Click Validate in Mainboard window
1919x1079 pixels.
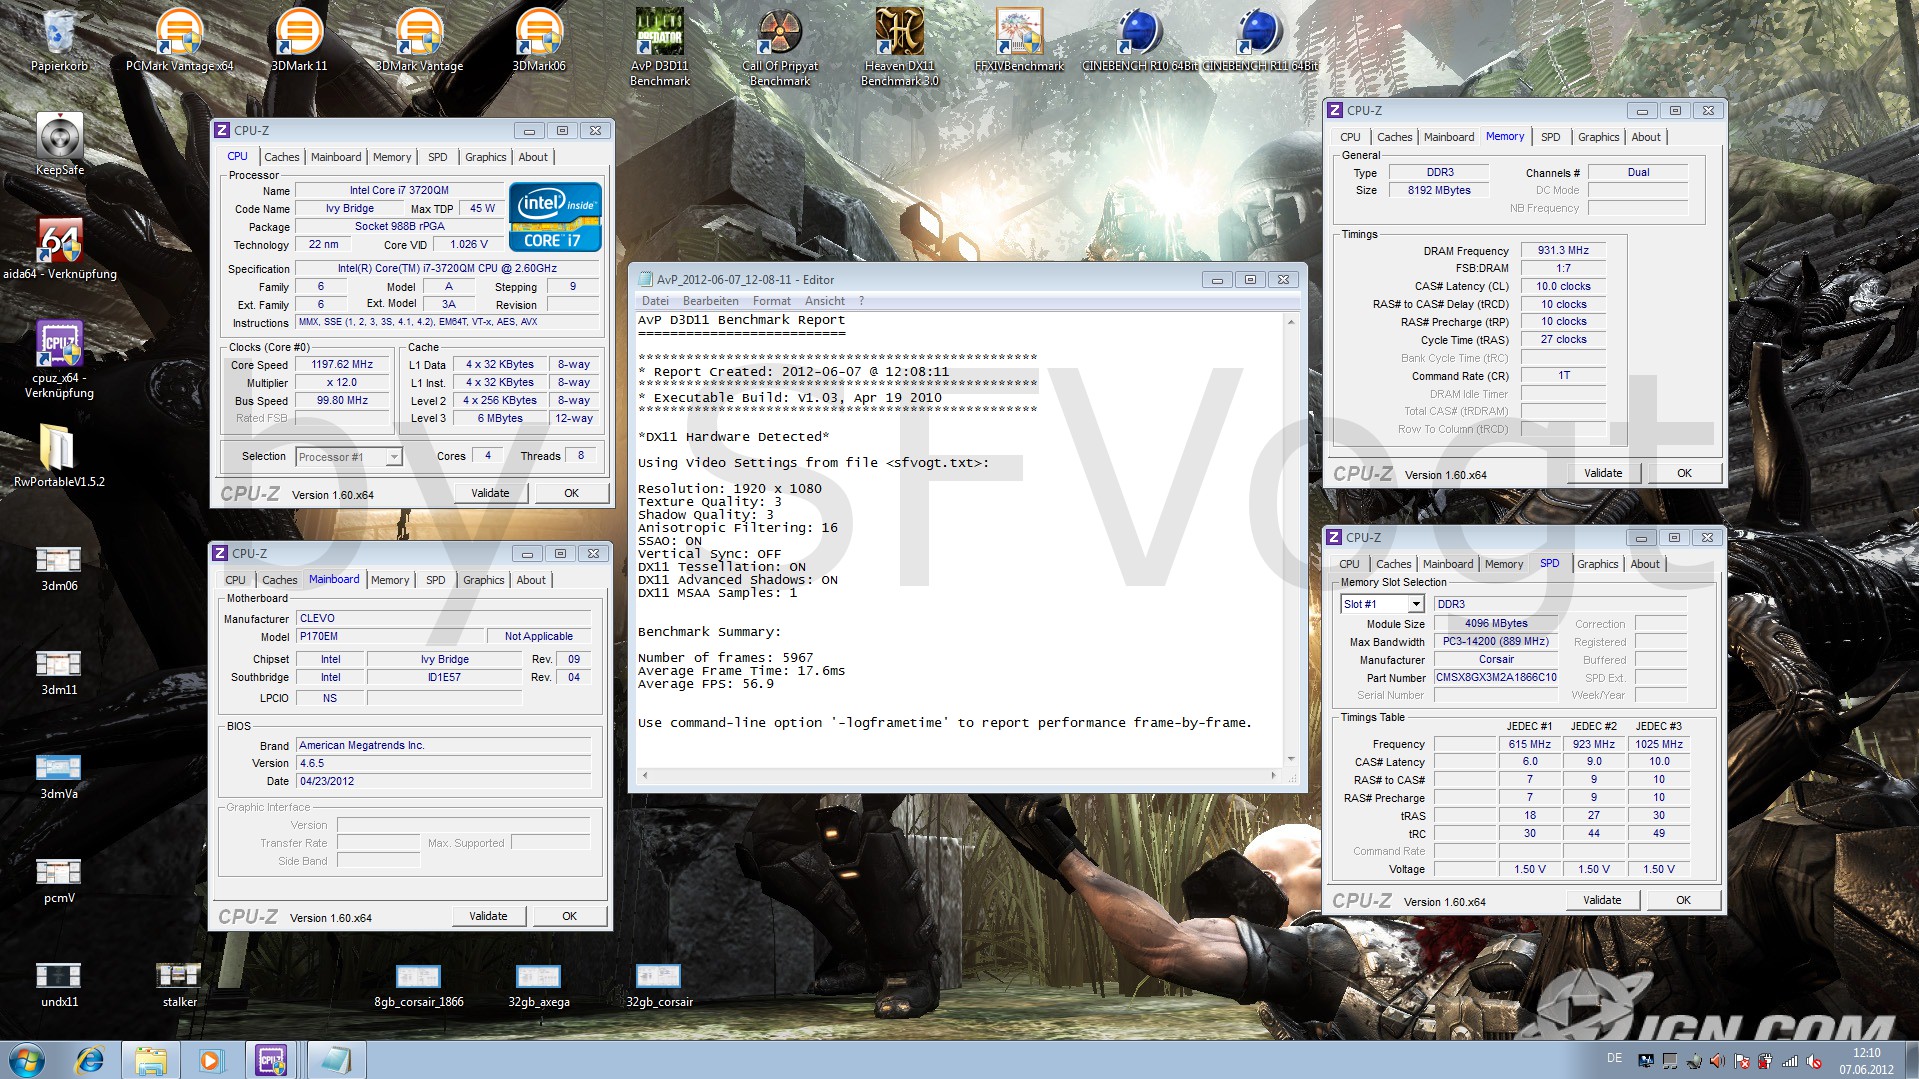click(488, 916)
